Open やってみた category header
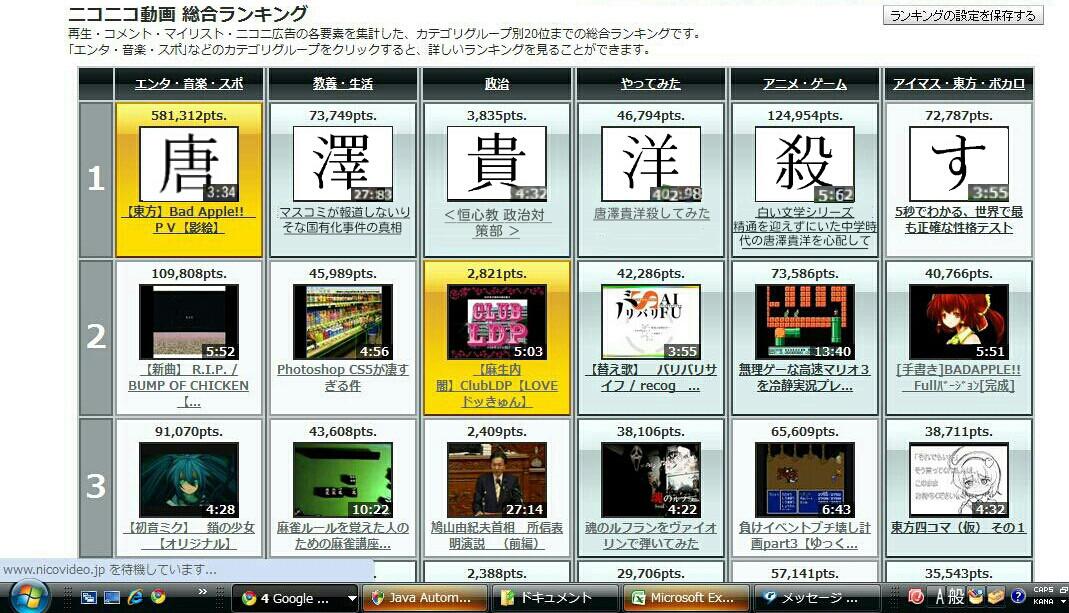Viewport: 1069px width, 613px height. pyautogui.click(x=651, y=84)
